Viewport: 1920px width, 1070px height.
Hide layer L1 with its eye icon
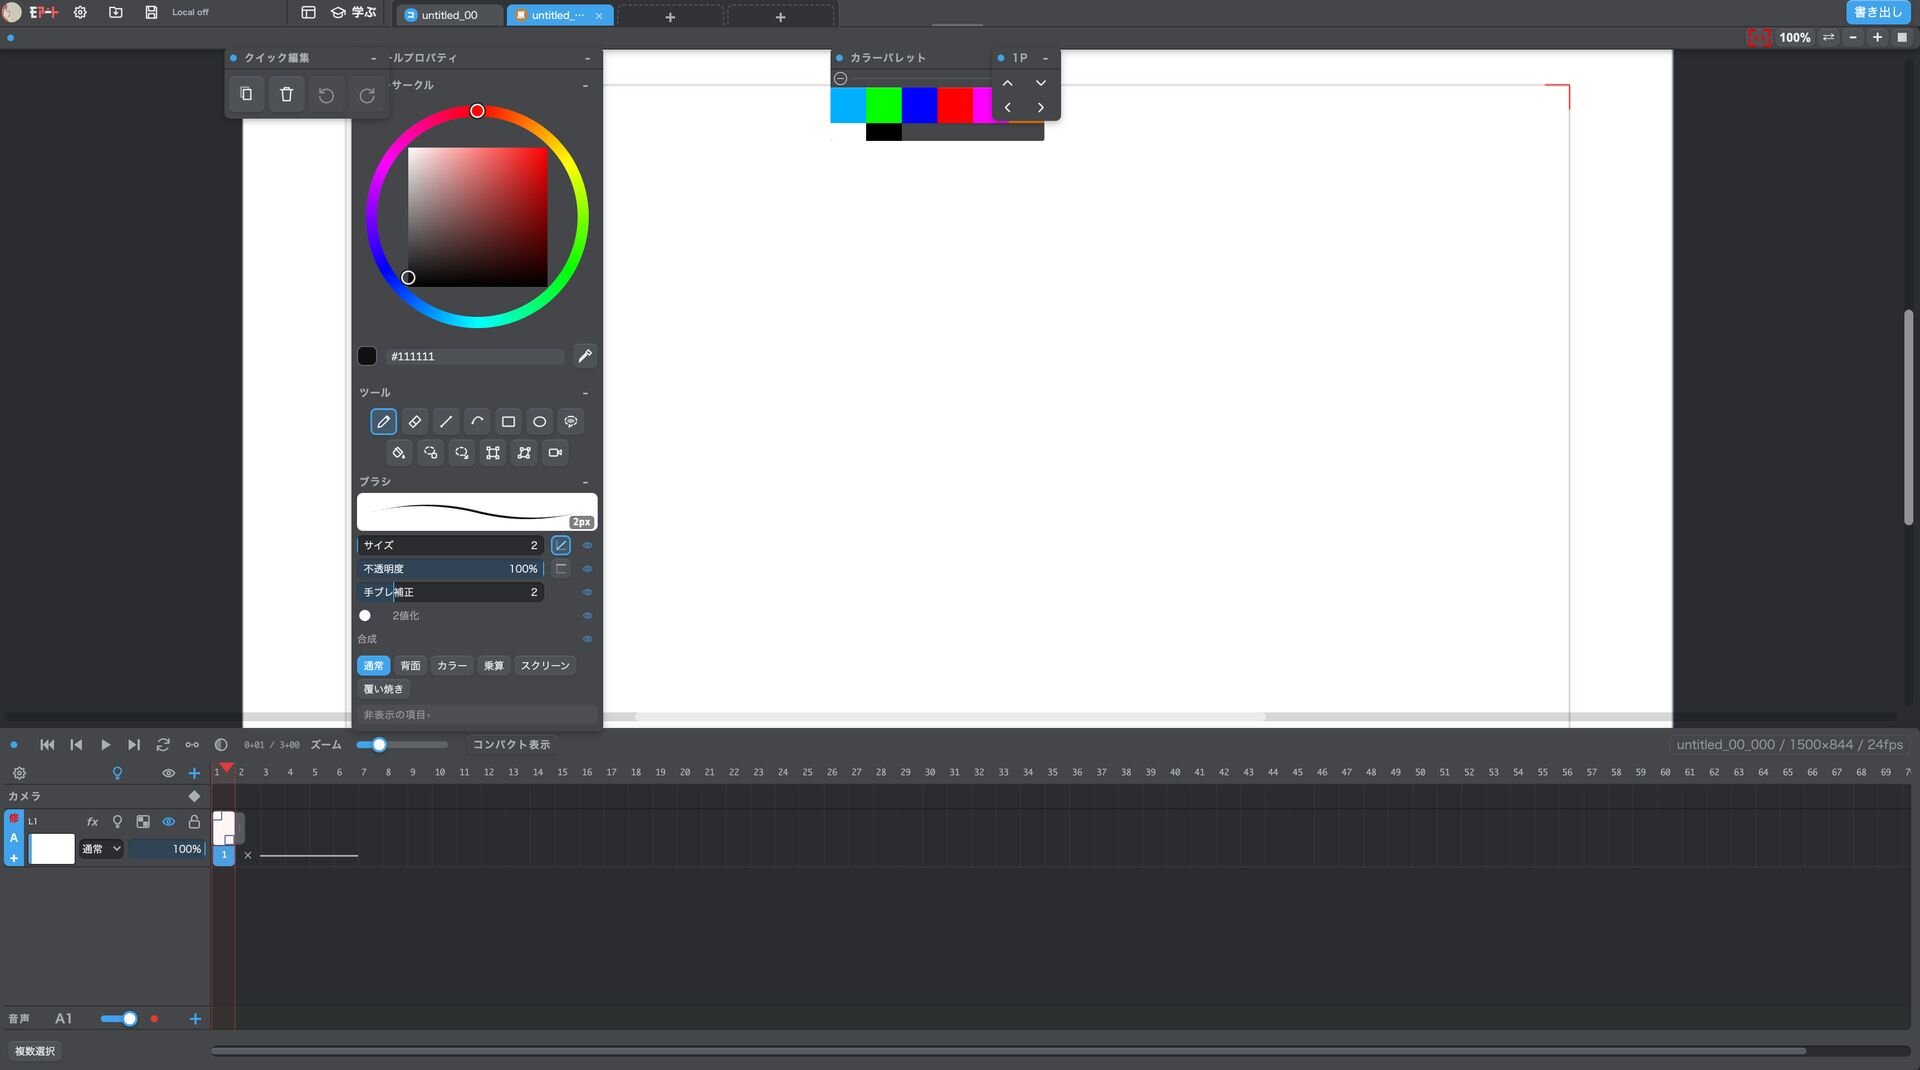tap(169, 822)
